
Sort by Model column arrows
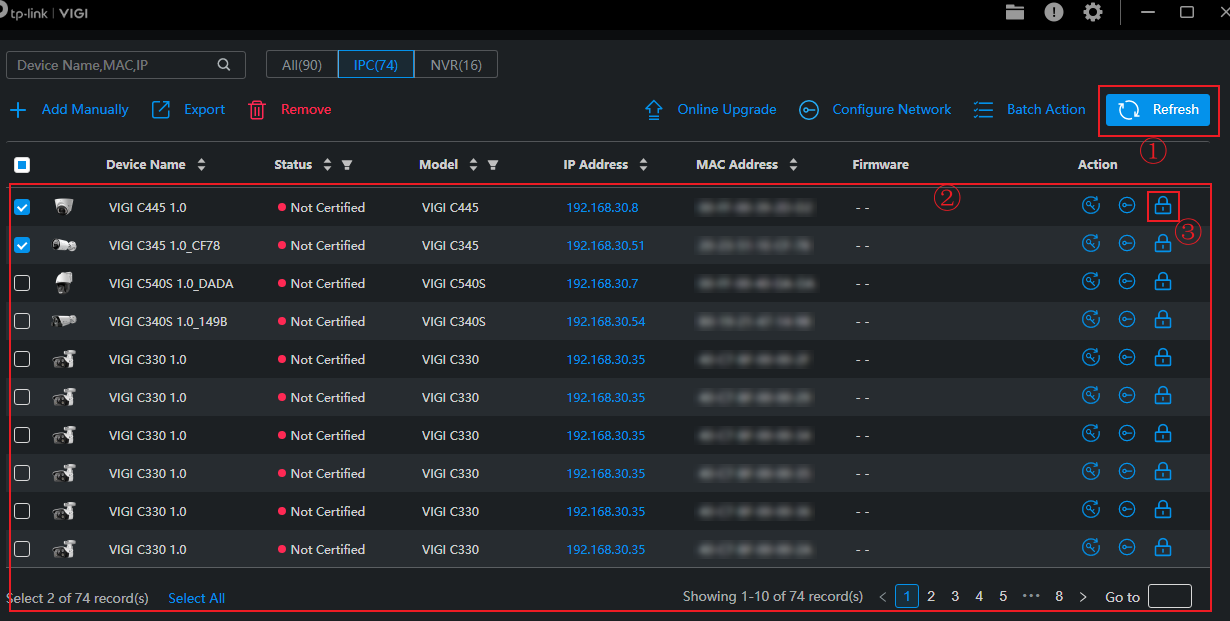pos(473,165)
